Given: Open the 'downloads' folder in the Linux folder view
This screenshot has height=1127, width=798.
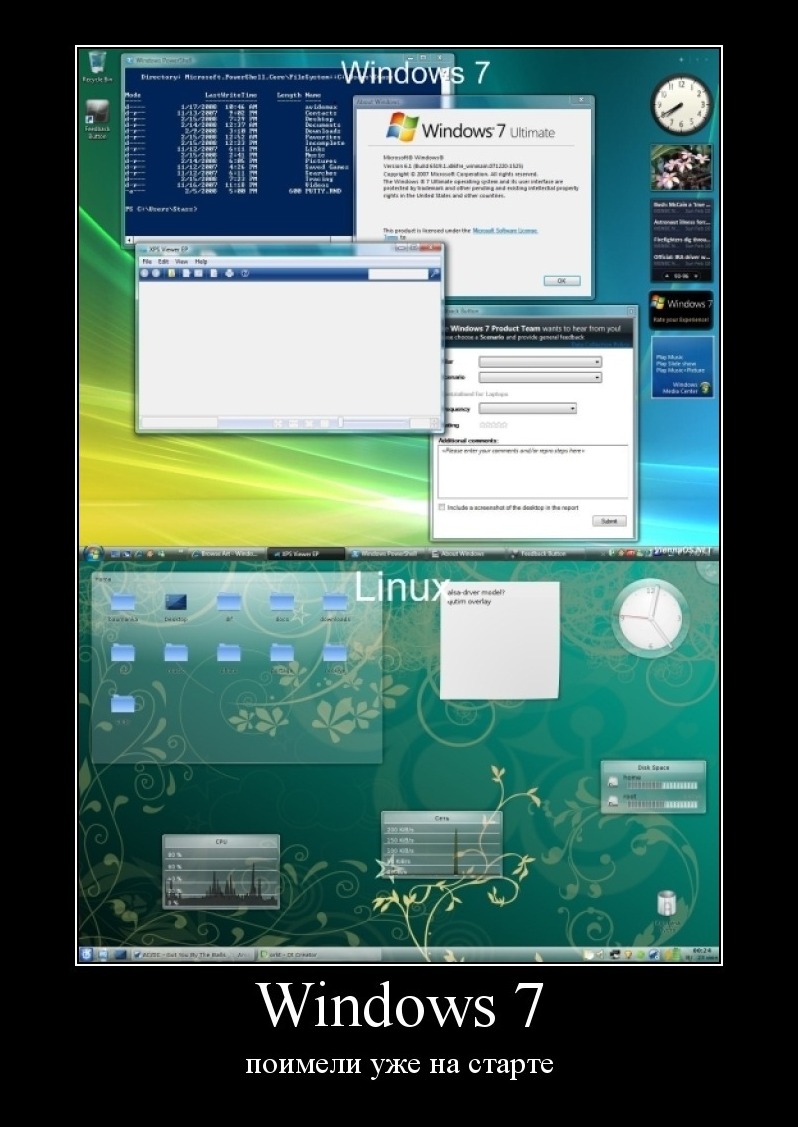Looking at the screenshot, I should (x=335, y=607).
